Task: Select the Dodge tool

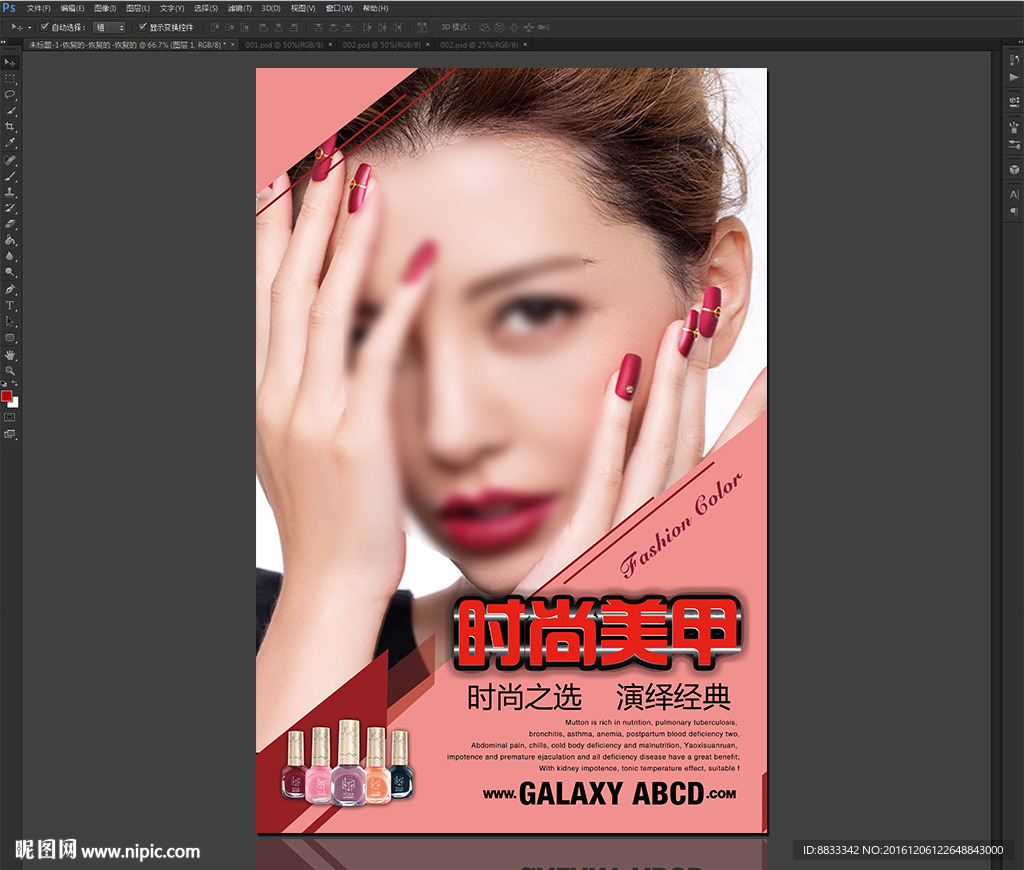Action: (x=10, y=272)
